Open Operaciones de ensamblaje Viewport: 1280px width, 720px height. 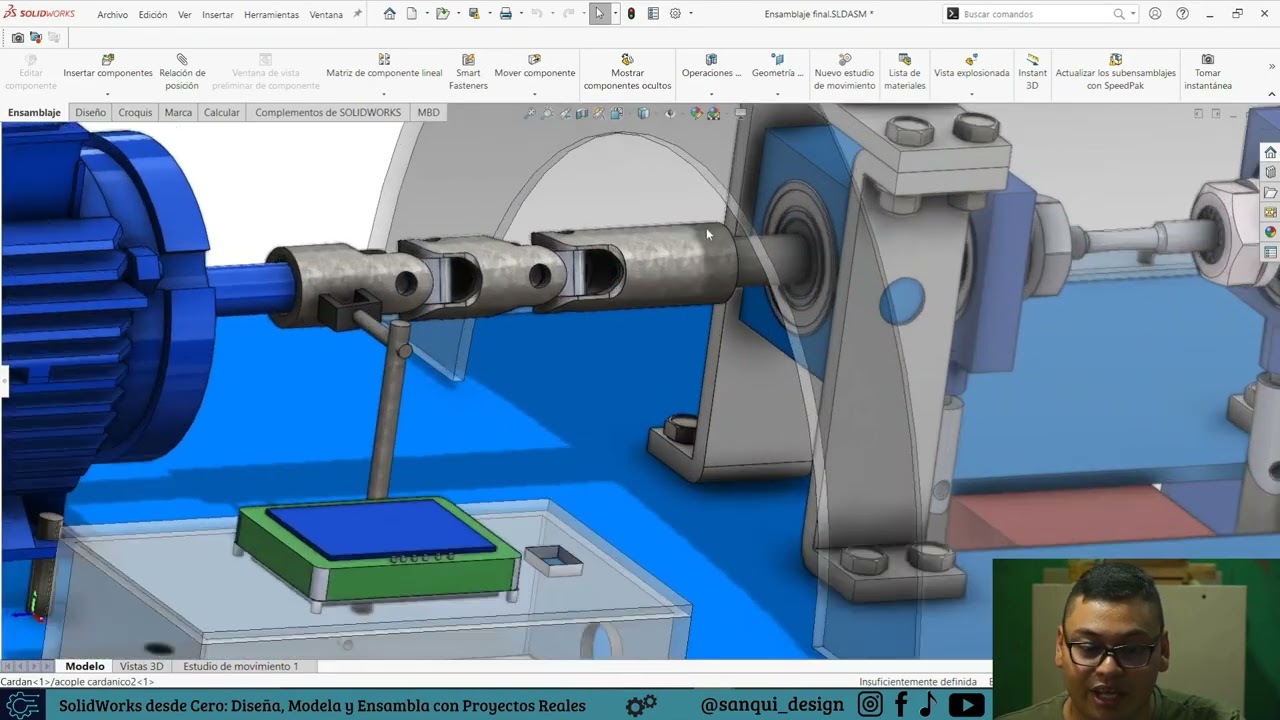click(711, 67)
